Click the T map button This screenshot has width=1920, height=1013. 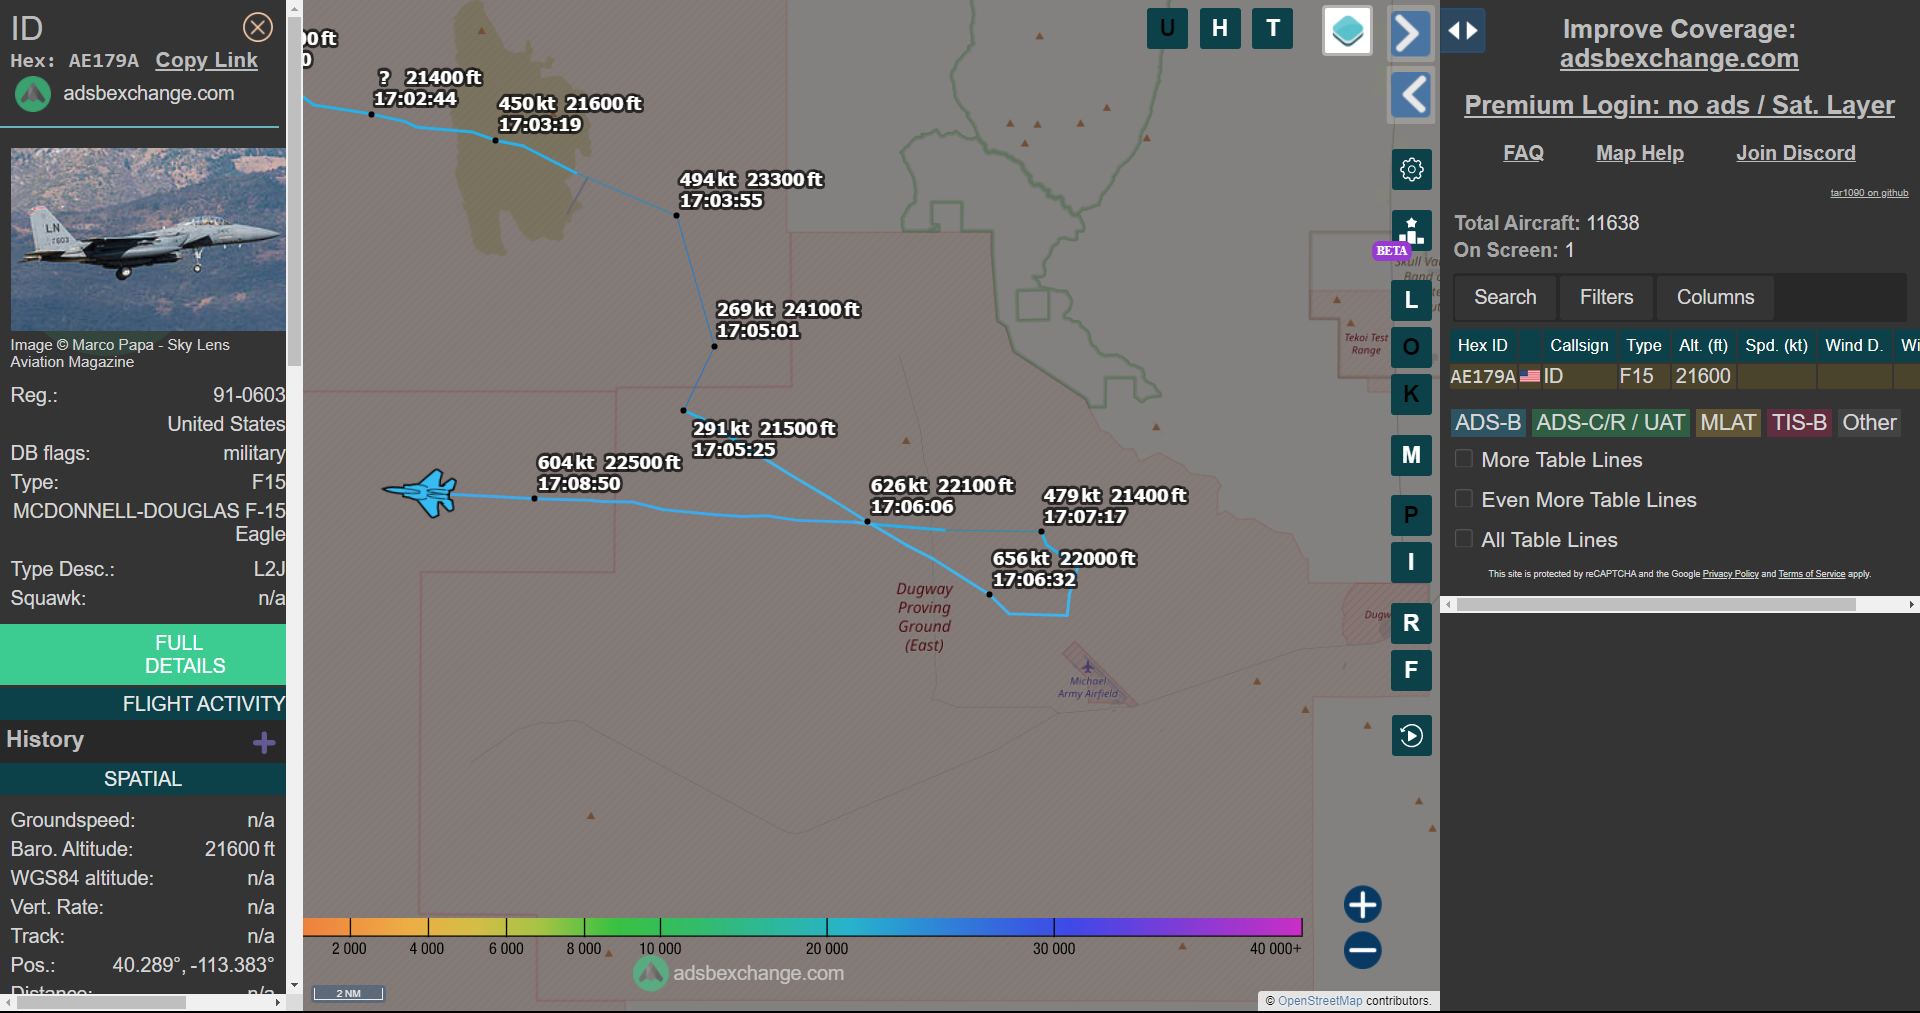(x=1273, y=28)
